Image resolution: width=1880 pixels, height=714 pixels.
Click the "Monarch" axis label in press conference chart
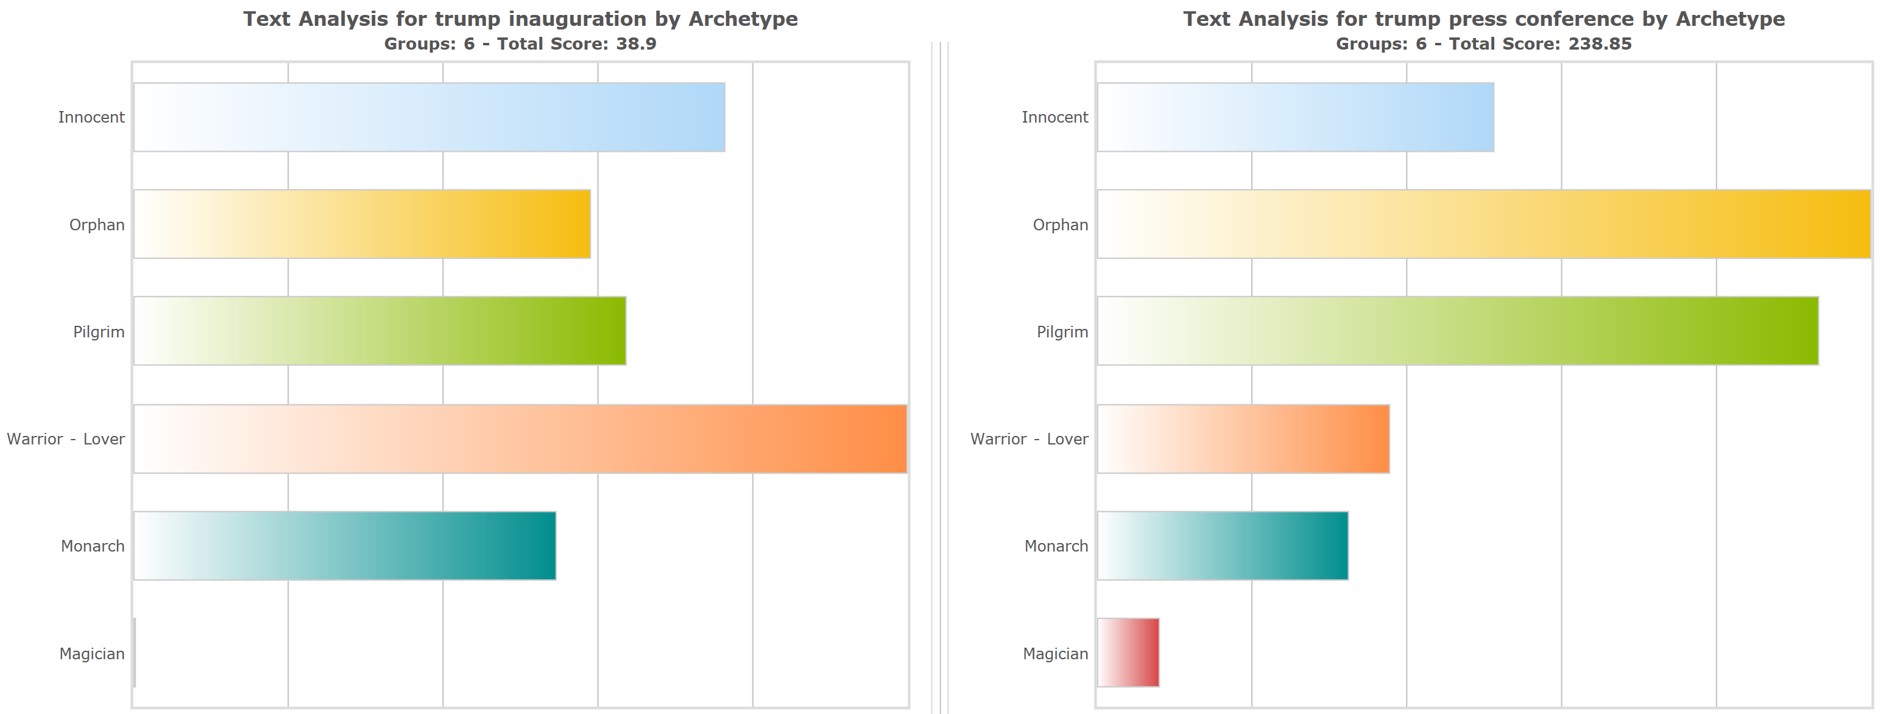(x=1057, y=546)
